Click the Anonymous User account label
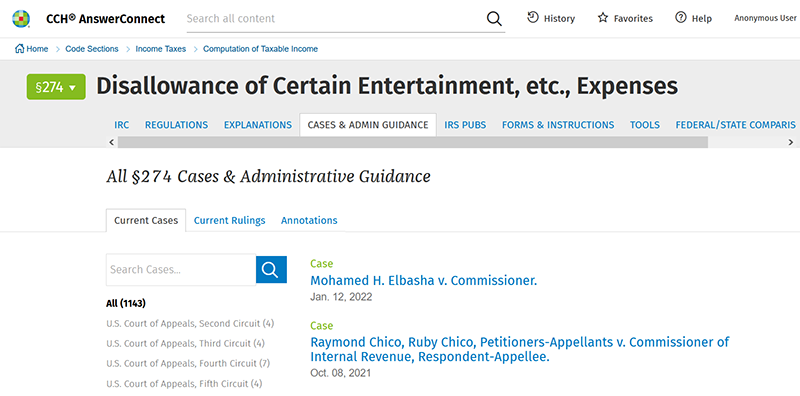This screenshot has height=396, width=800. coord(765,18)
